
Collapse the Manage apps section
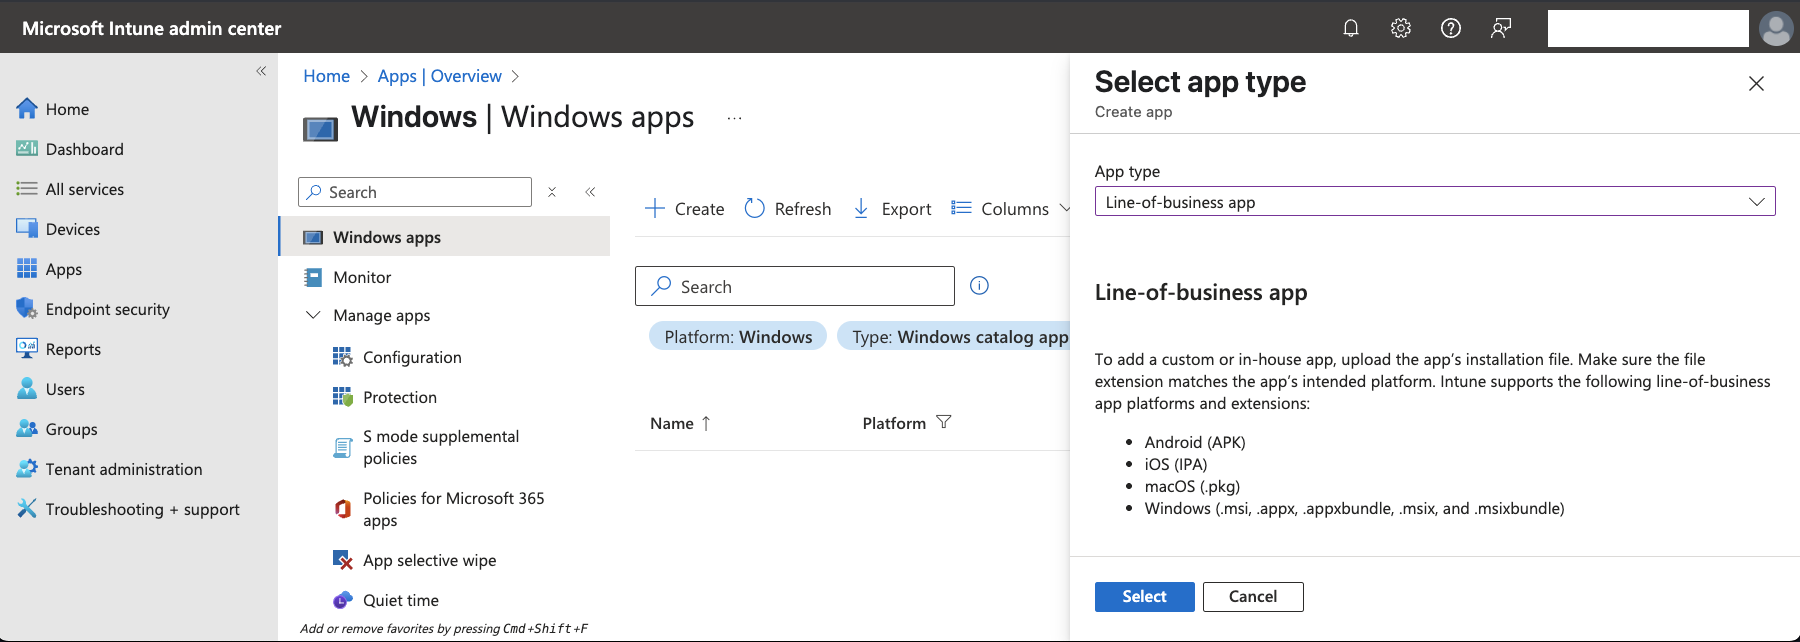click(313, 315)
